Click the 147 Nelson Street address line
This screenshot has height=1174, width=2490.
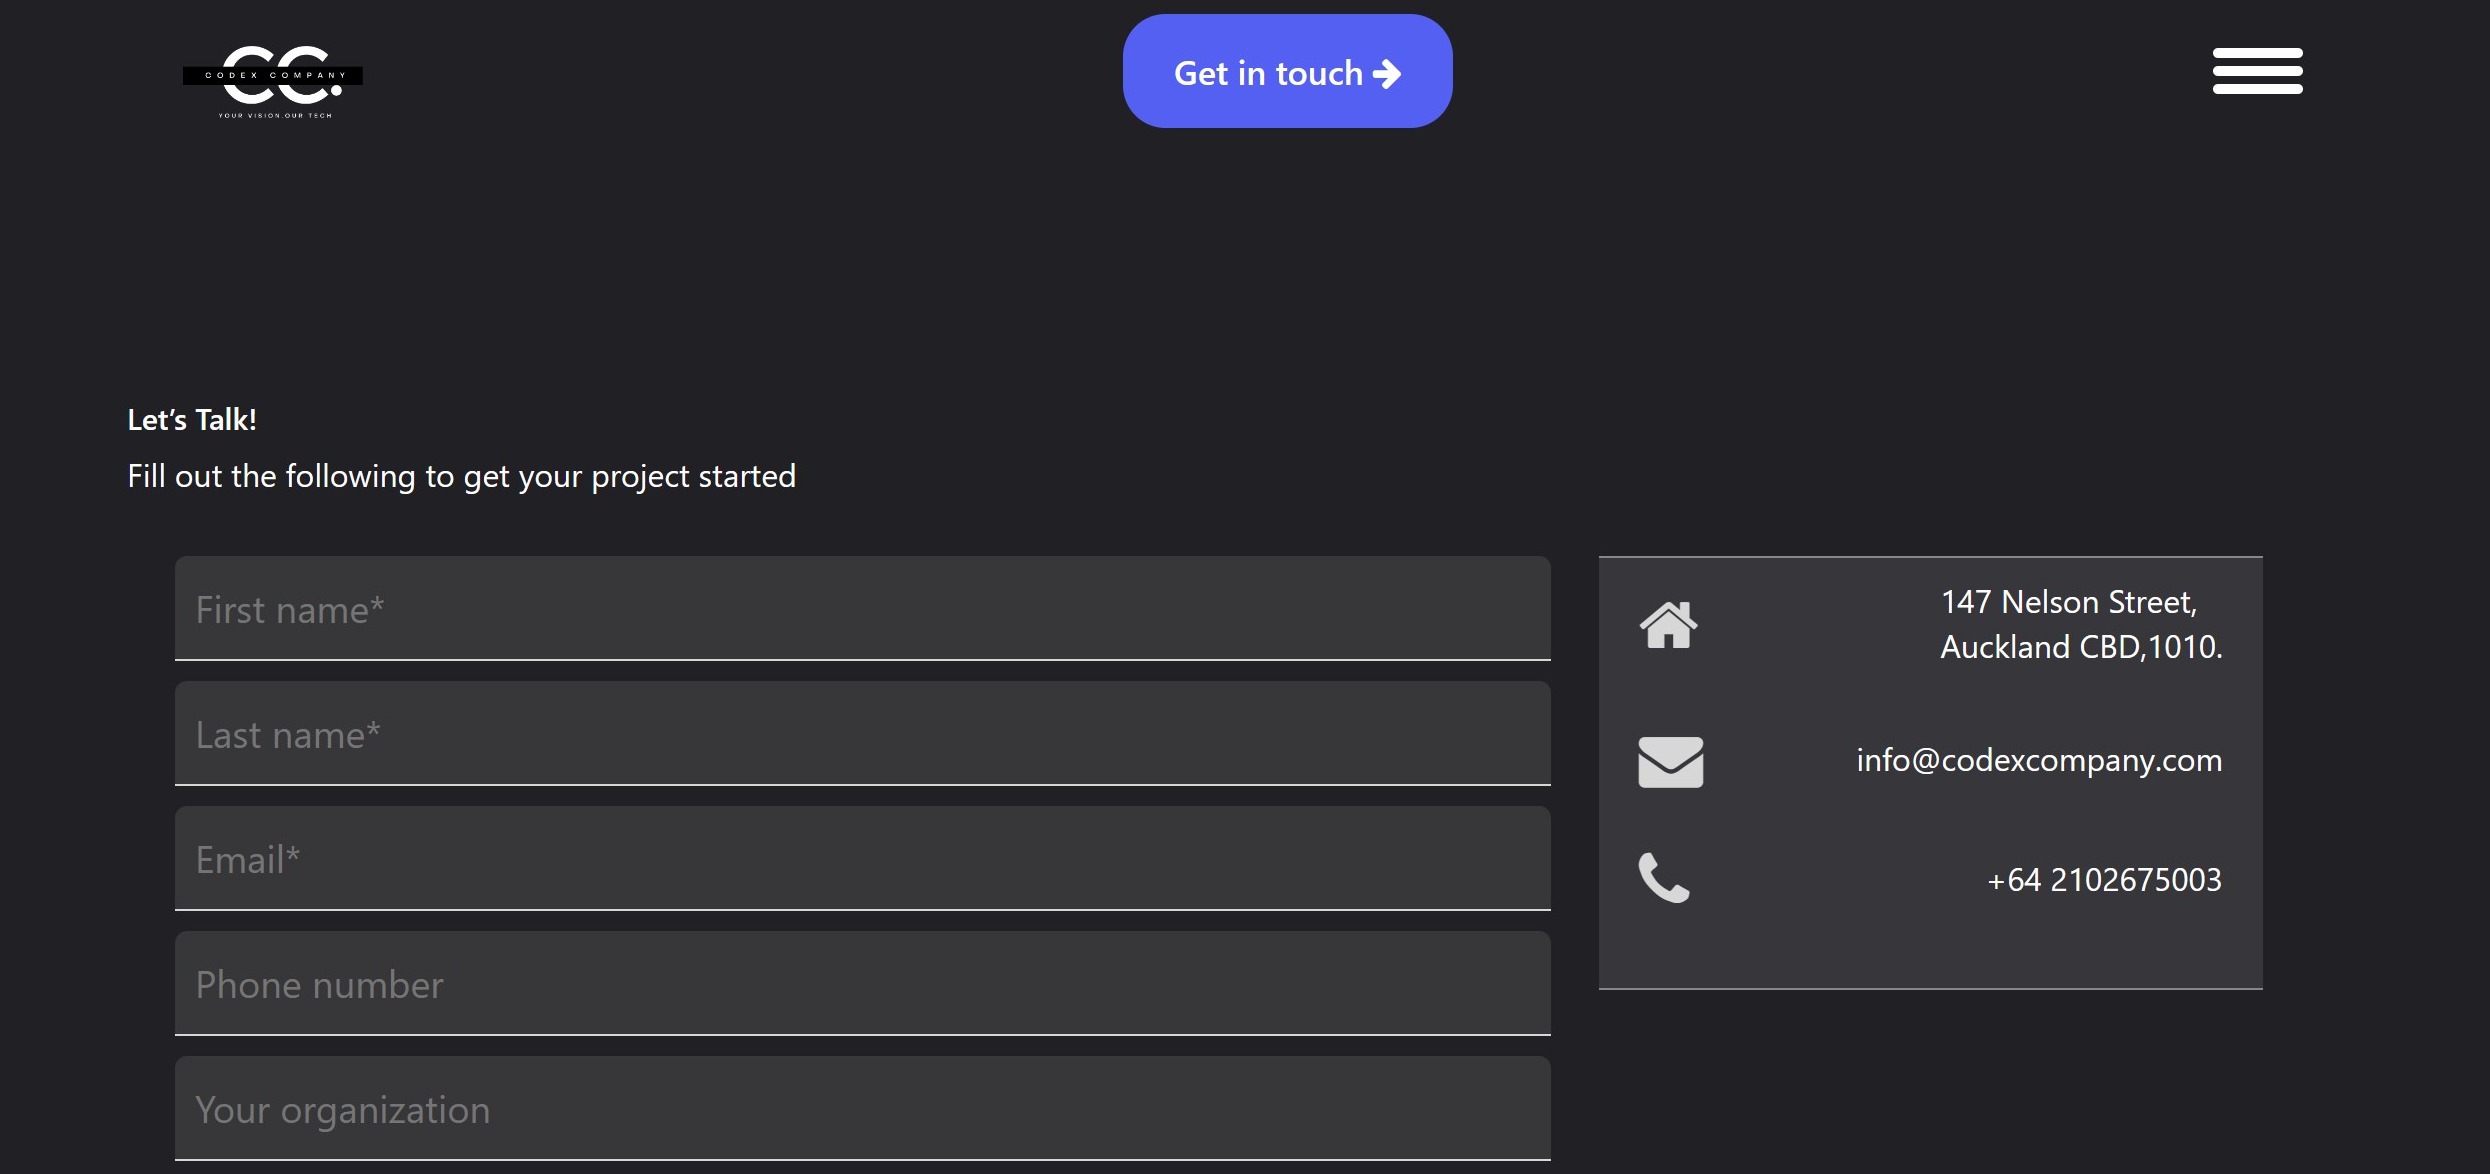click(2068, 602)
